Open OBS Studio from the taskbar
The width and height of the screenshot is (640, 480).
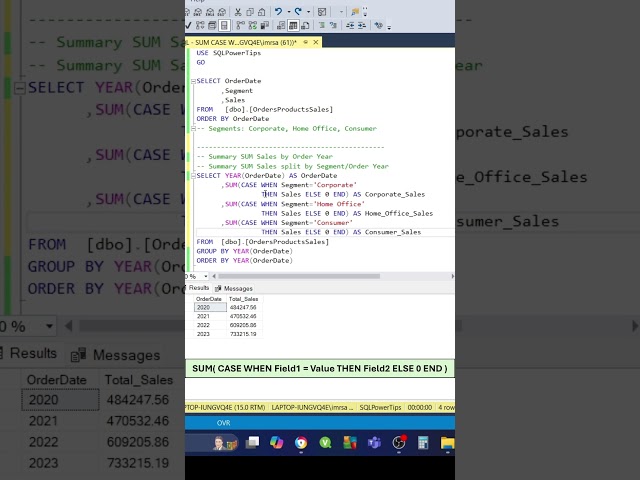coord(399,442)
